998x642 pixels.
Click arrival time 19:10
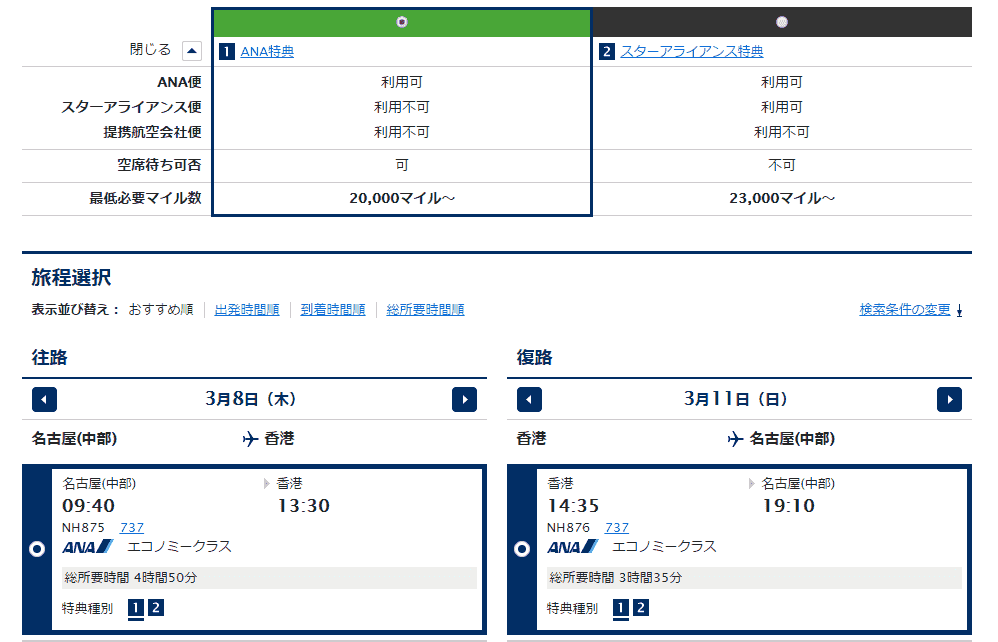(789, 506)
